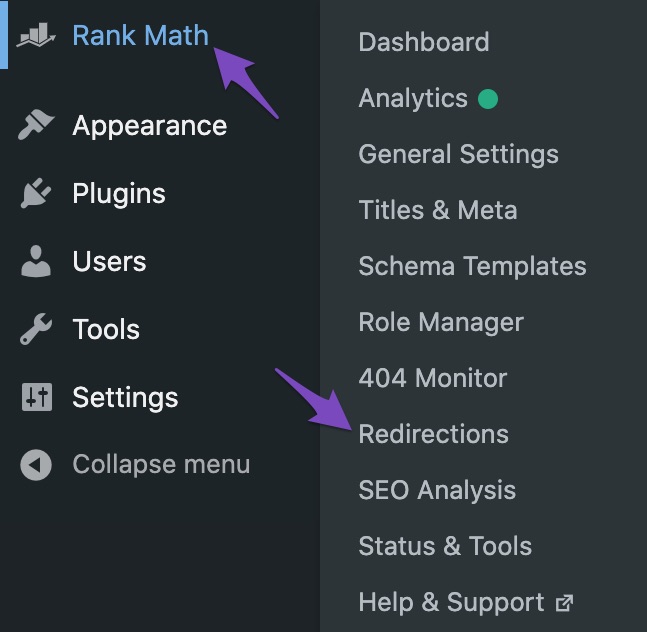Click the Settings sliders icon
Image resolution: width=647 pixels, height=632 pixels.
point(36,398)
